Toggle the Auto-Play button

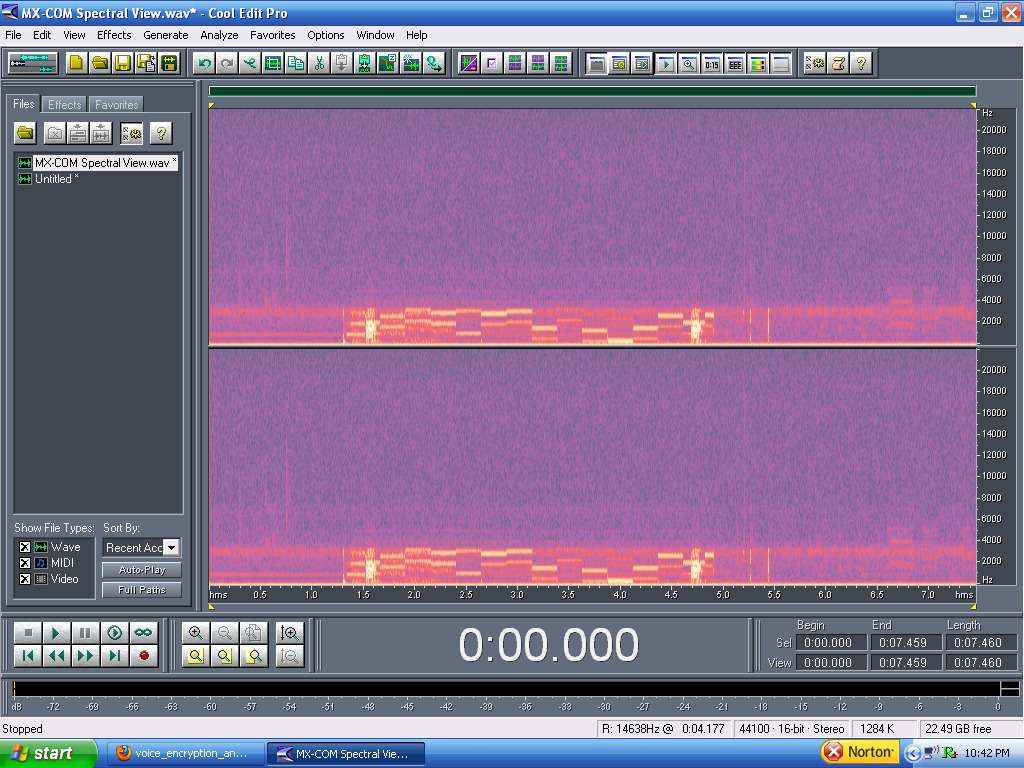142,570
